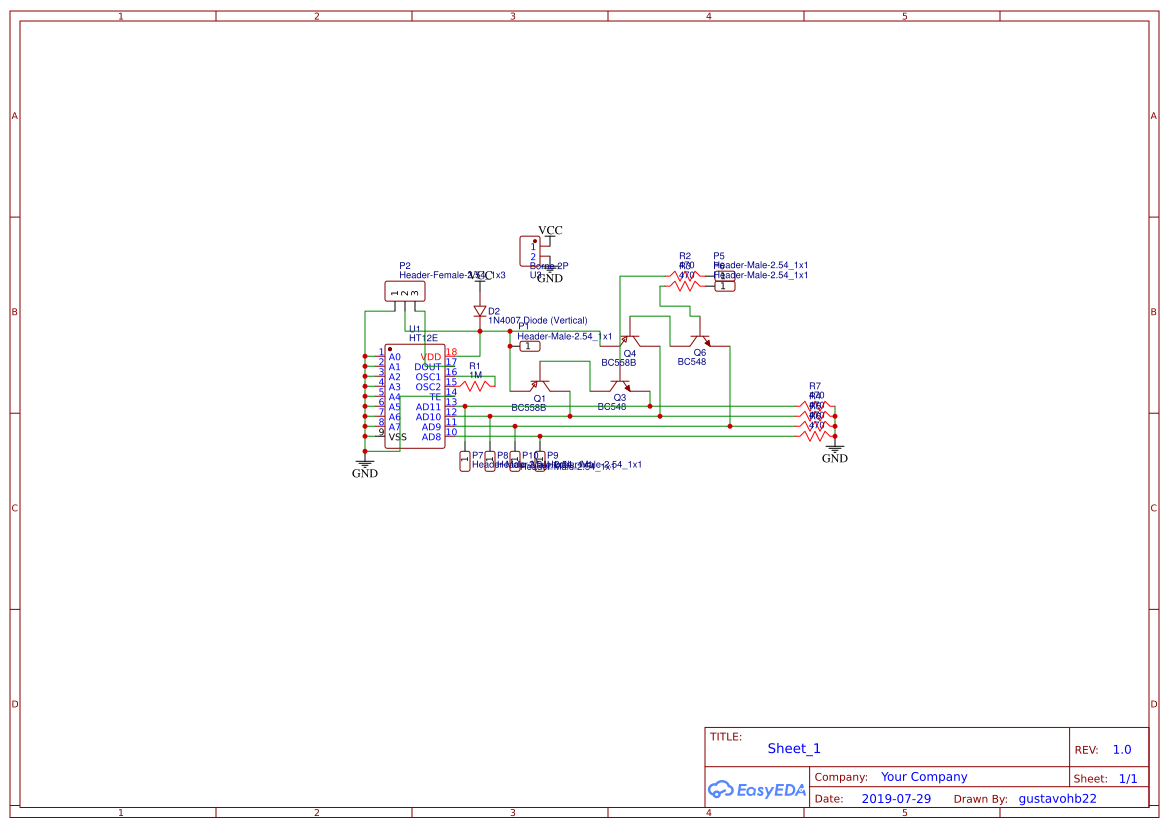Click the OSC1 pin label
The height and width of the screenshot is (828, 1169).
428,377
